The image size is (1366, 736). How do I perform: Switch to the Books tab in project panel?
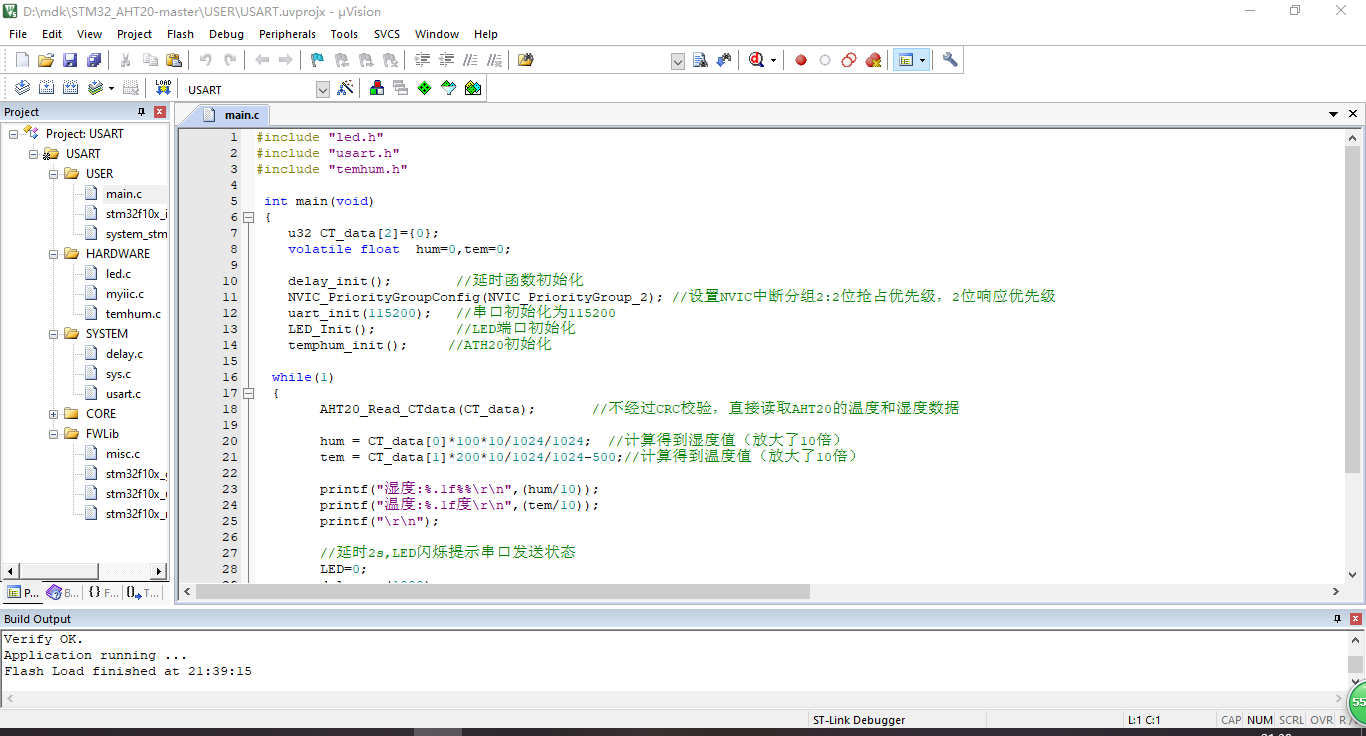63,592
